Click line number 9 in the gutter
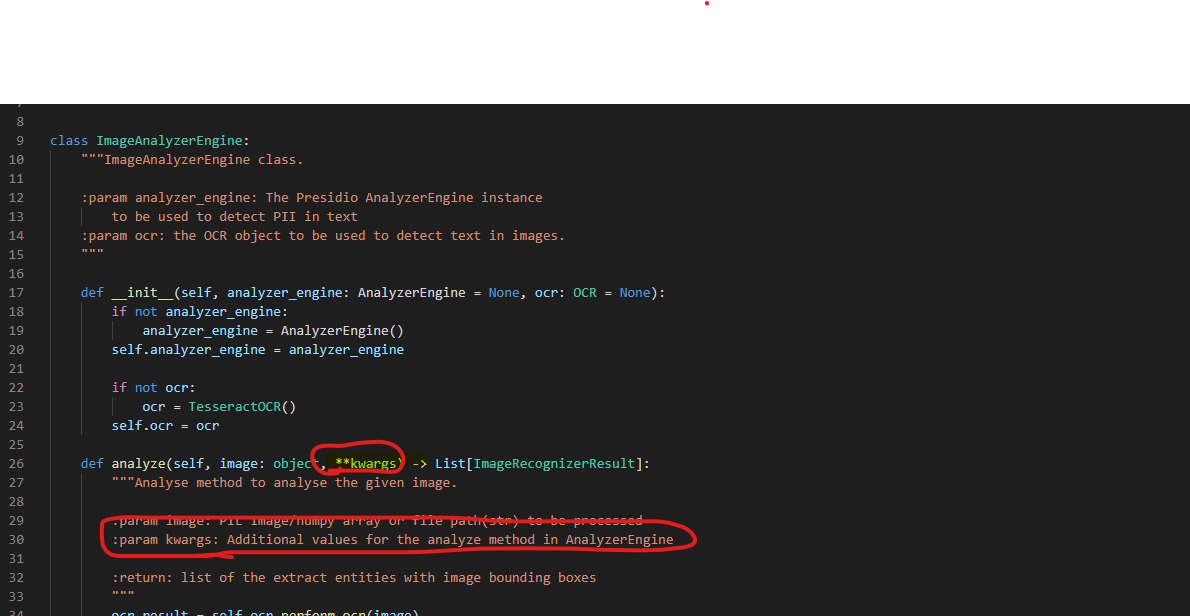Image resolution: width=1190 pixels, height=616 pixels. pos(19,140)
